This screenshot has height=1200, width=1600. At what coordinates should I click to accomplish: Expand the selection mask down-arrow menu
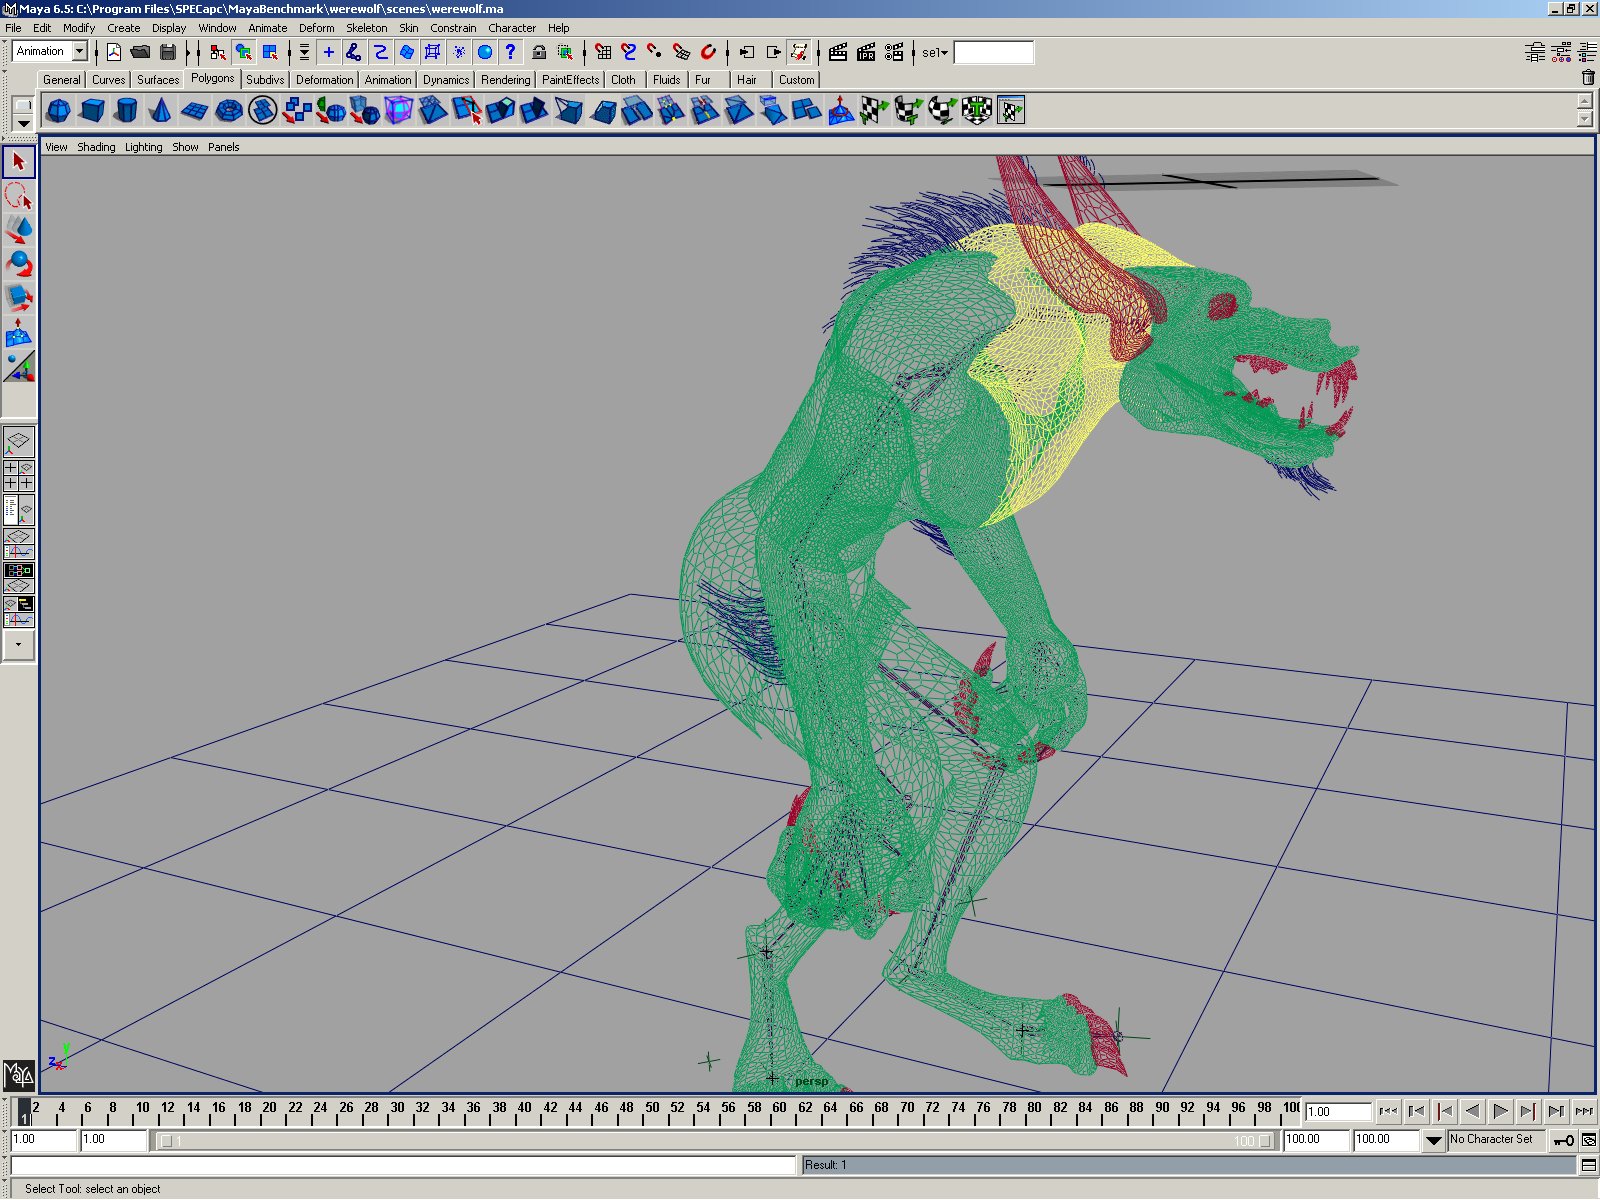[x=304, y=52]
